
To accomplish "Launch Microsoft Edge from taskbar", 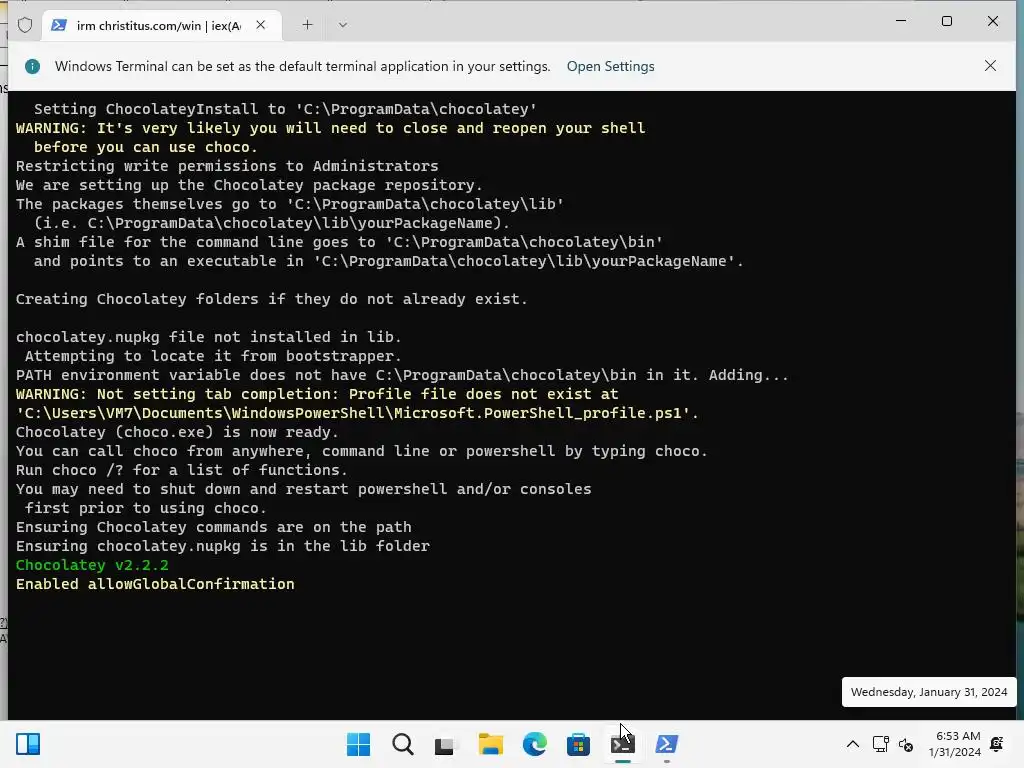I will point(534,744).
